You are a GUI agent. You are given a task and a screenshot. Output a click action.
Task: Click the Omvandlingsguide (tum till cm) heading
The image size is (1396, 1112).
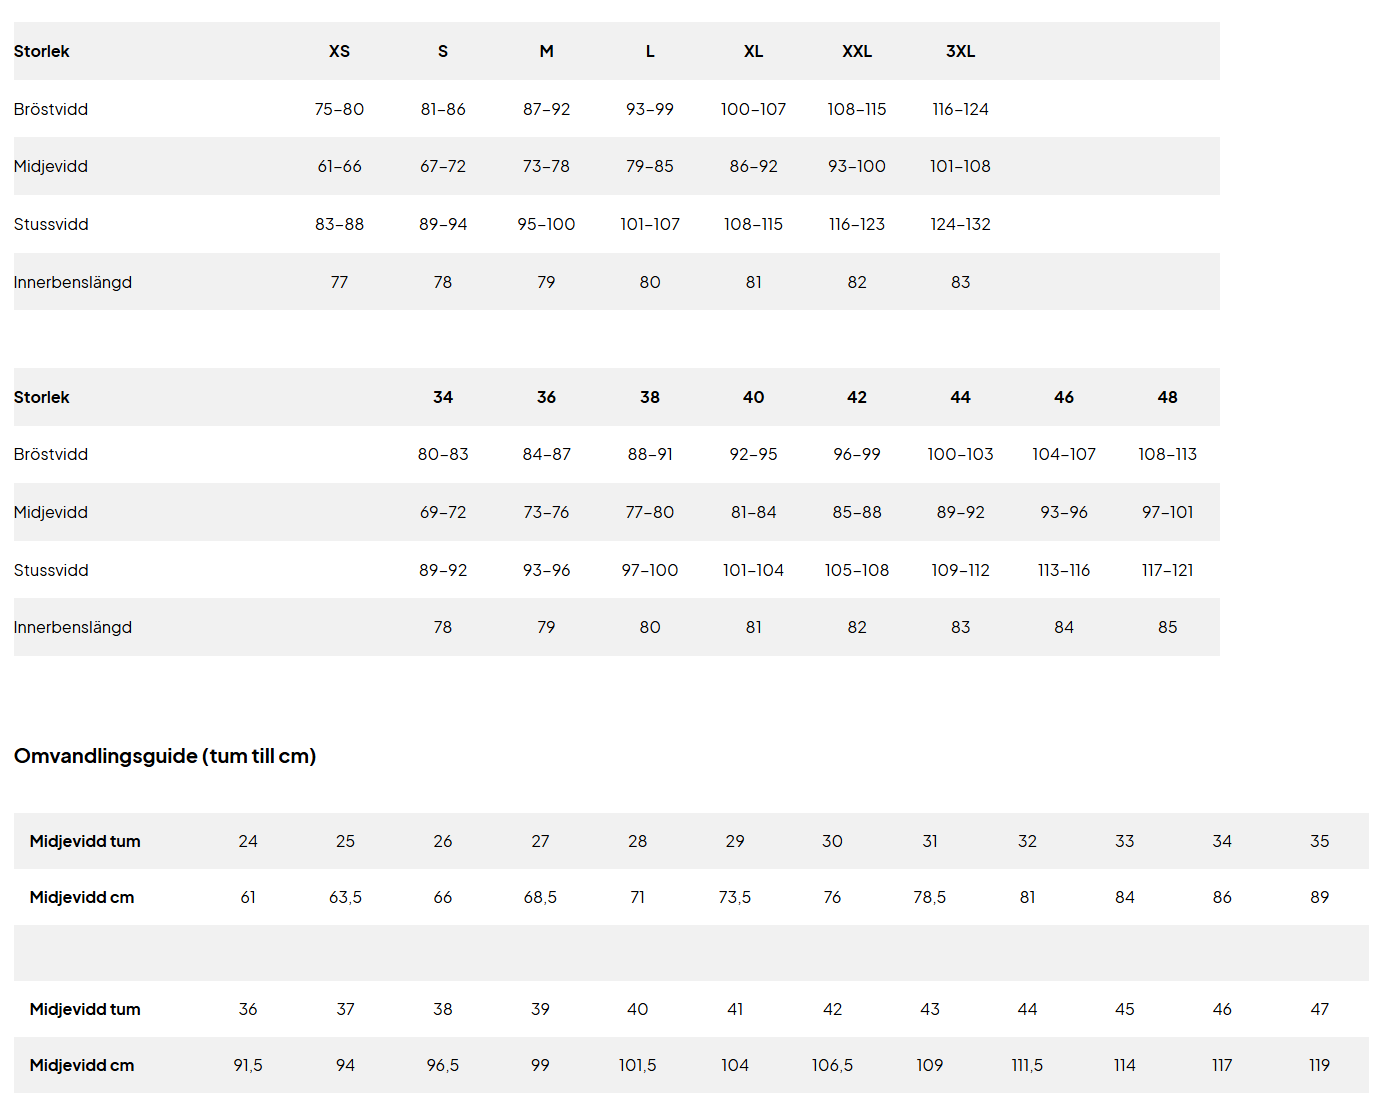pyautogui.click(x=165, y=756)
